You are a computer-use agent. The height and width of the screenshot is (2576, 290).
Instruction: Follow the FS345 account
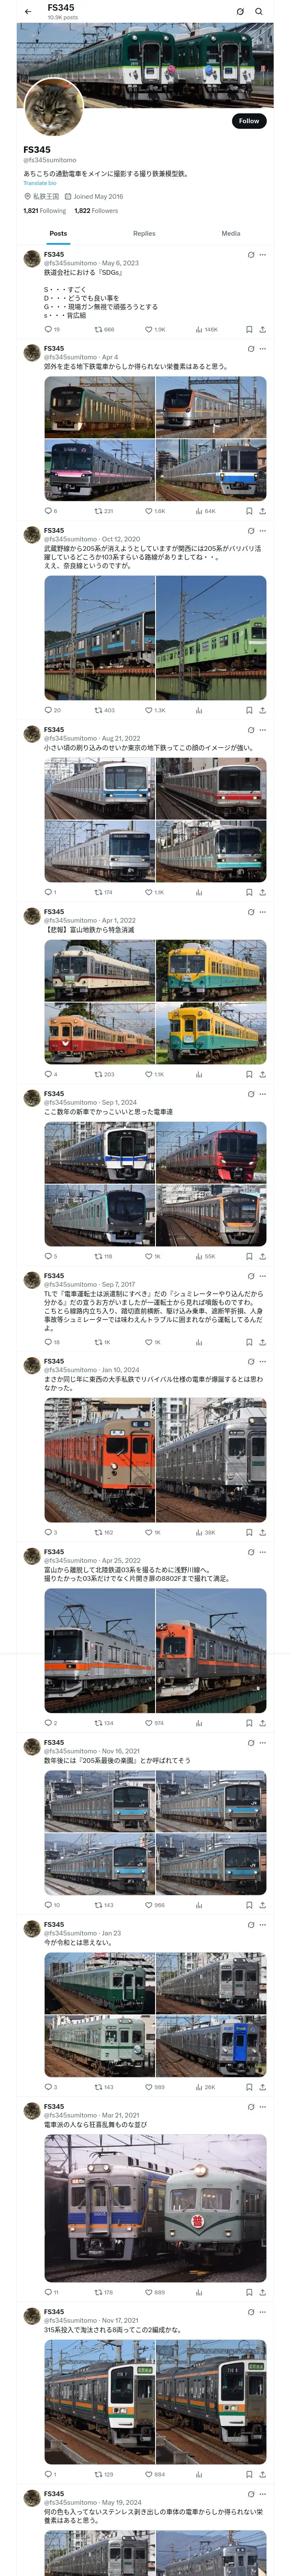click(x=249, y=121)
